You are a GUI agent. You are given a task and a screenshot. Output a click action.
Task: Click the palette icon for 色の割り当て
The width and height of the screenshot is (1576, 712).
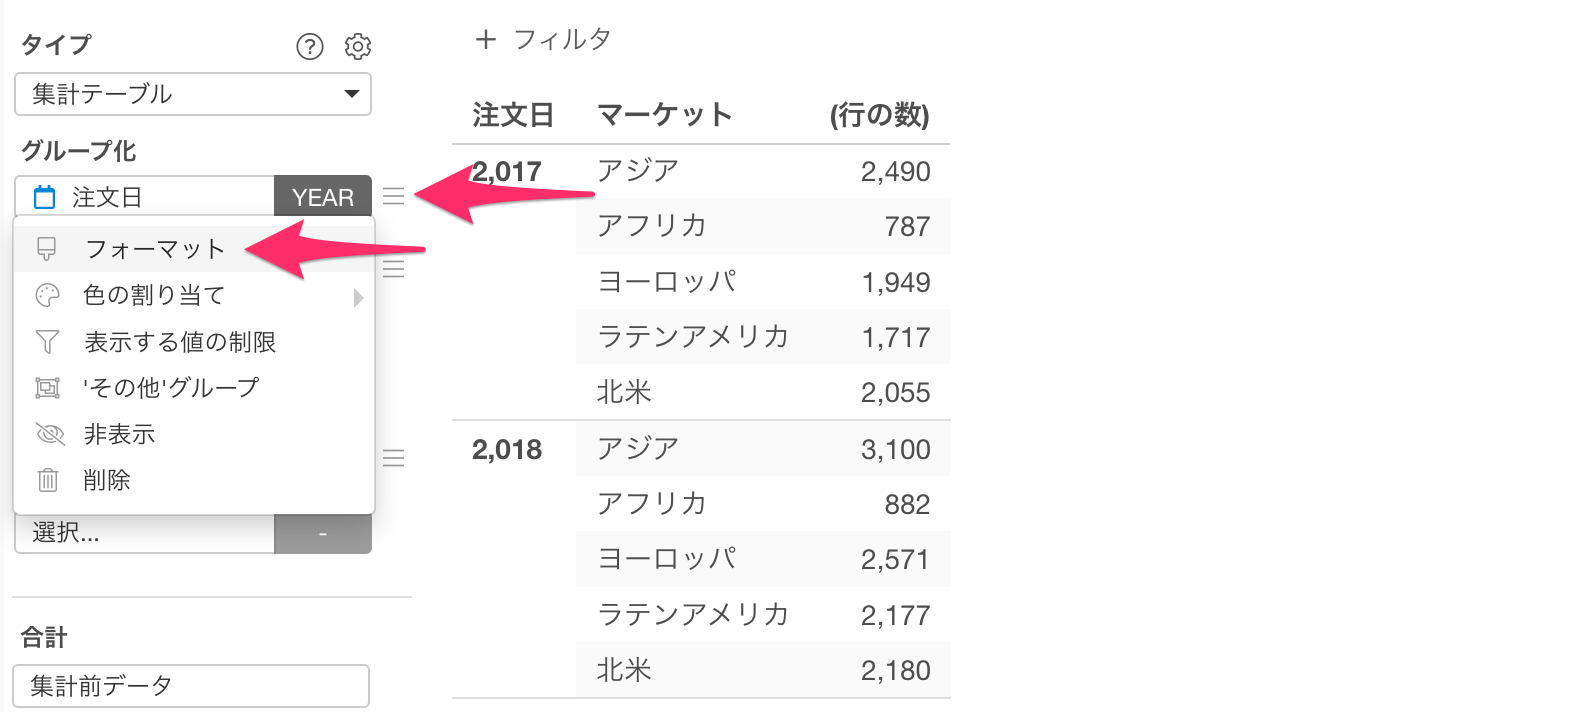pyautogui.click(x=47, y=295)
